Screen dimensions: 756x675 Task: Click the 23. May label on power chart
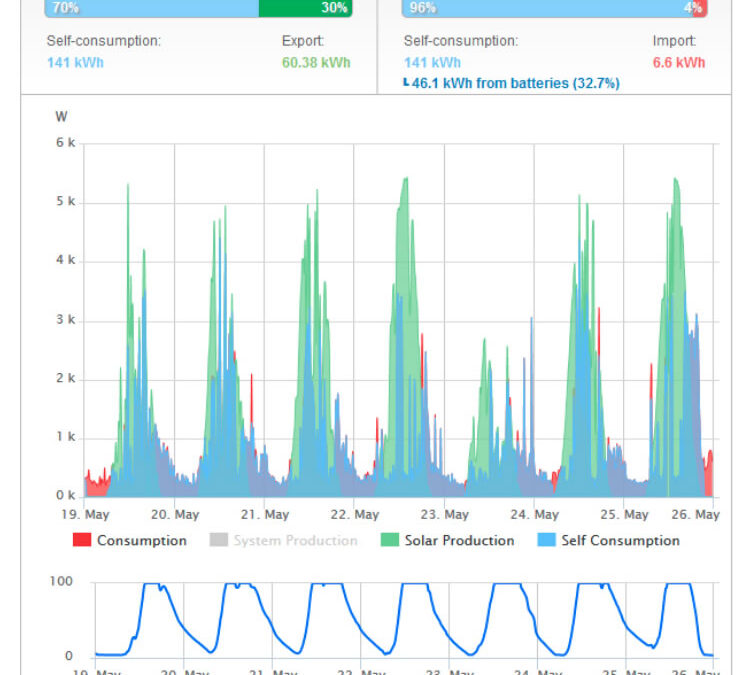click(x=444, y=515)
